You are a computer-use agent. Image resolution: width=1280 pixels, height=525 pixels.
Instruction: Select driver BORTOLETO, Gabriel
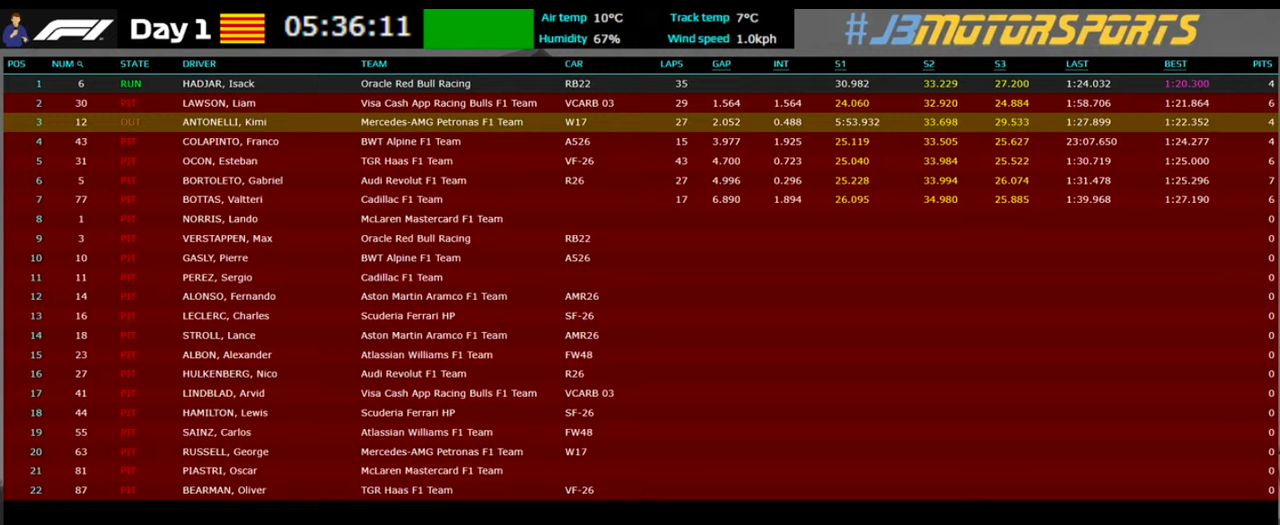[232, 181]
